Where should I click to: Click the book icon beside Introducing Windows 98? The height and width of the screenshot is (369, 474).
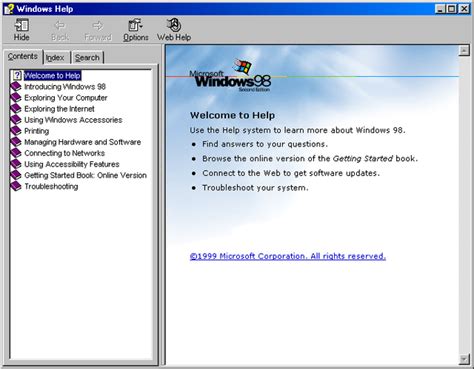[16, 87]
